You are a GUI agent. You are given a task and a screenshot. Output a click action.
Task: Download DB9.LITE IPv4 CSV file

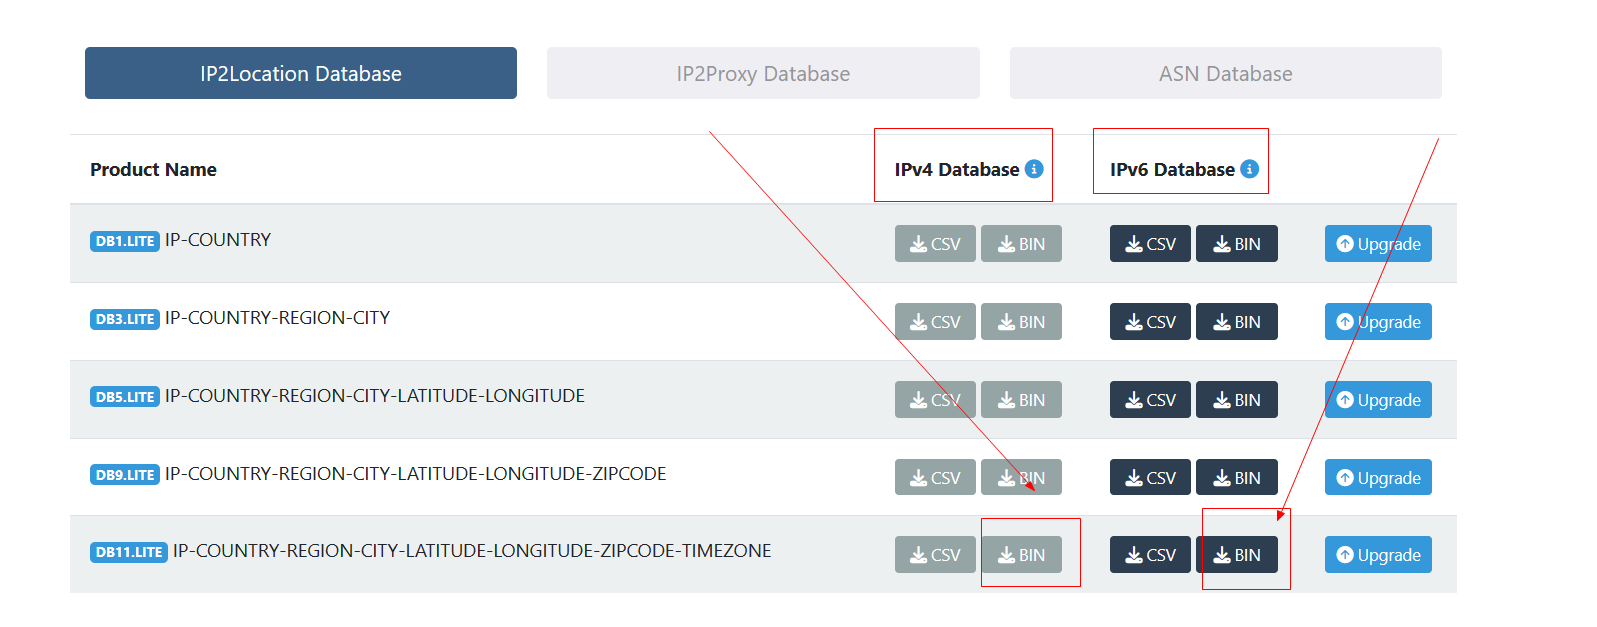(x=935, y=477)
